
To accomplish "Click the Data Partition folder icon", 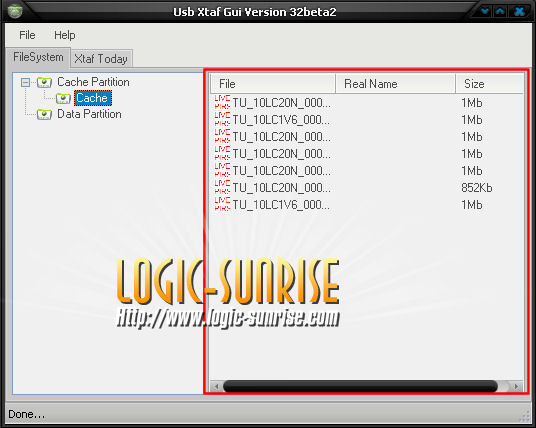I will click(44, 115).
